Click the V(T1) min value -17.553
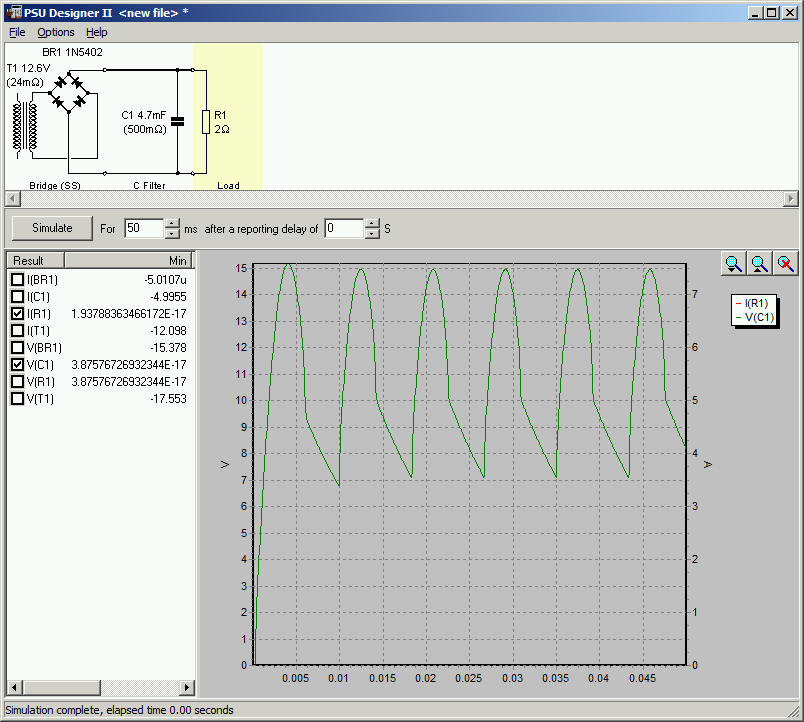 168,398
